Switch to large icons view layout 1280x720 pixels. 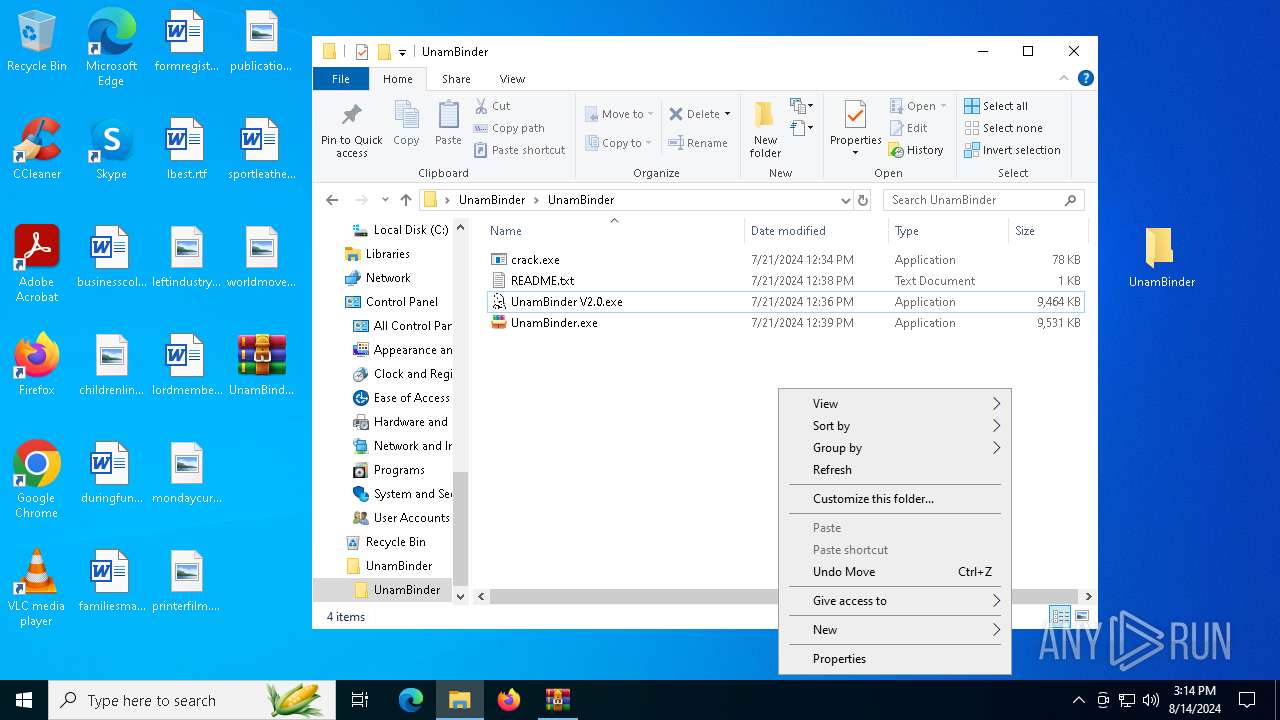[x=1081, y=617]
